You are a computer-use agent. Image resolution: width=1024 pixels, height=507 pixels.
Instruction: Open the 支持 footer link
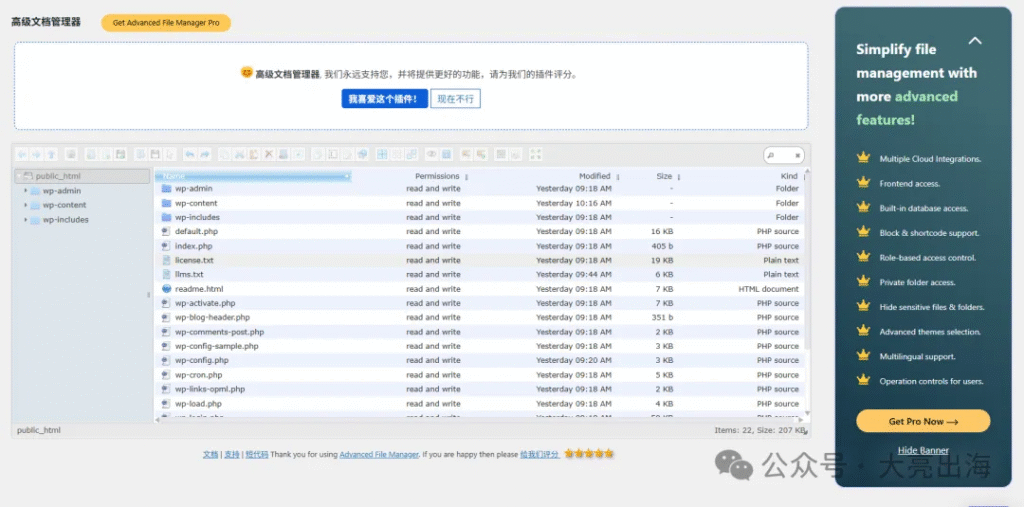[232, 454]
